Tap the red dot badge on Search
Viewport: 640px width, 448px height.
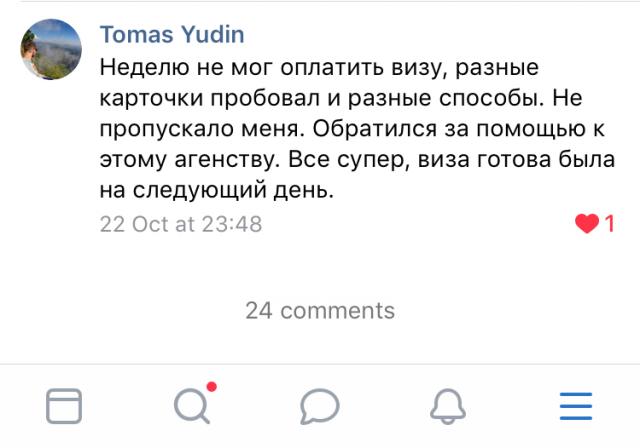click(211, 386)
